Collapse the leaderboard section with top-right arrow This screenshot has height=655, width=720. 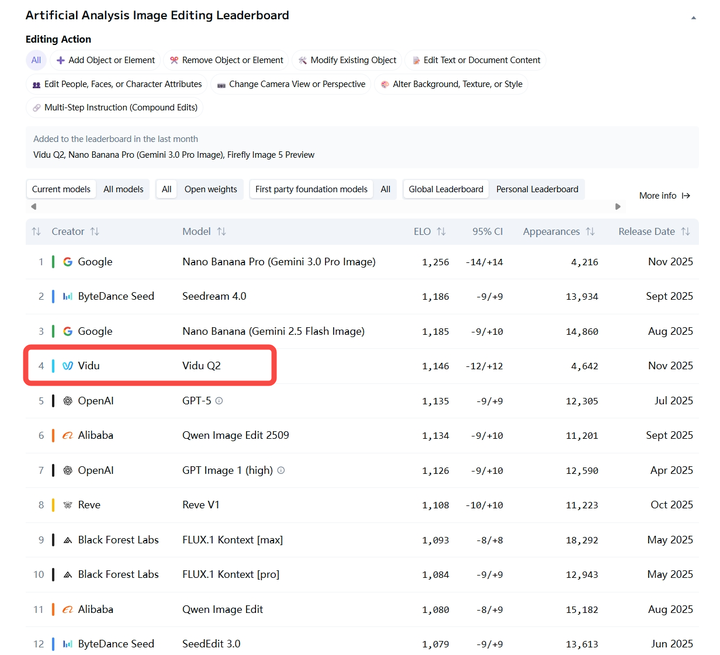693,17
